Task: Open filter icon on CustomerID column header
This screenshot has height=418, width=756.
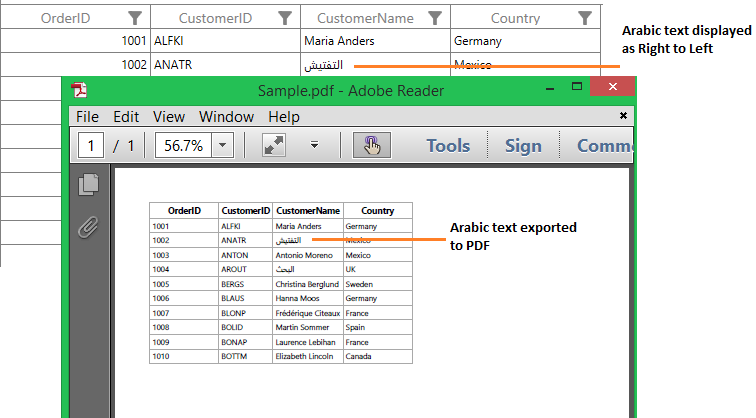Action: tap(285, 18)
